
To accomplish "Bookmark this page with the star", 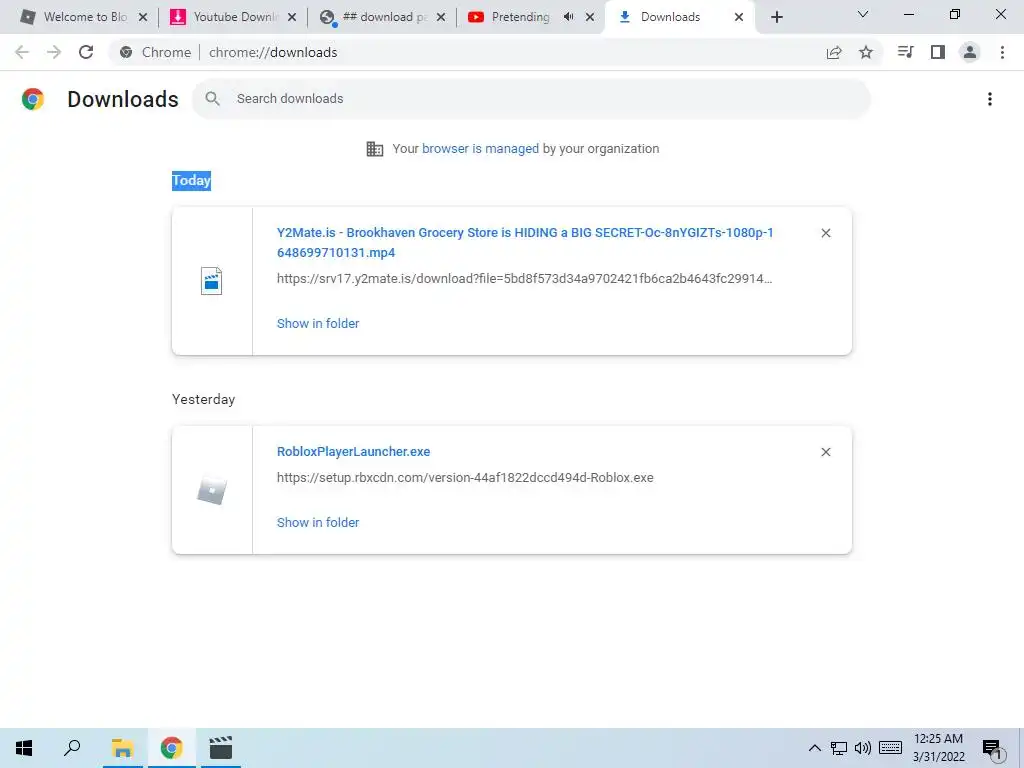I will [866, 52].
